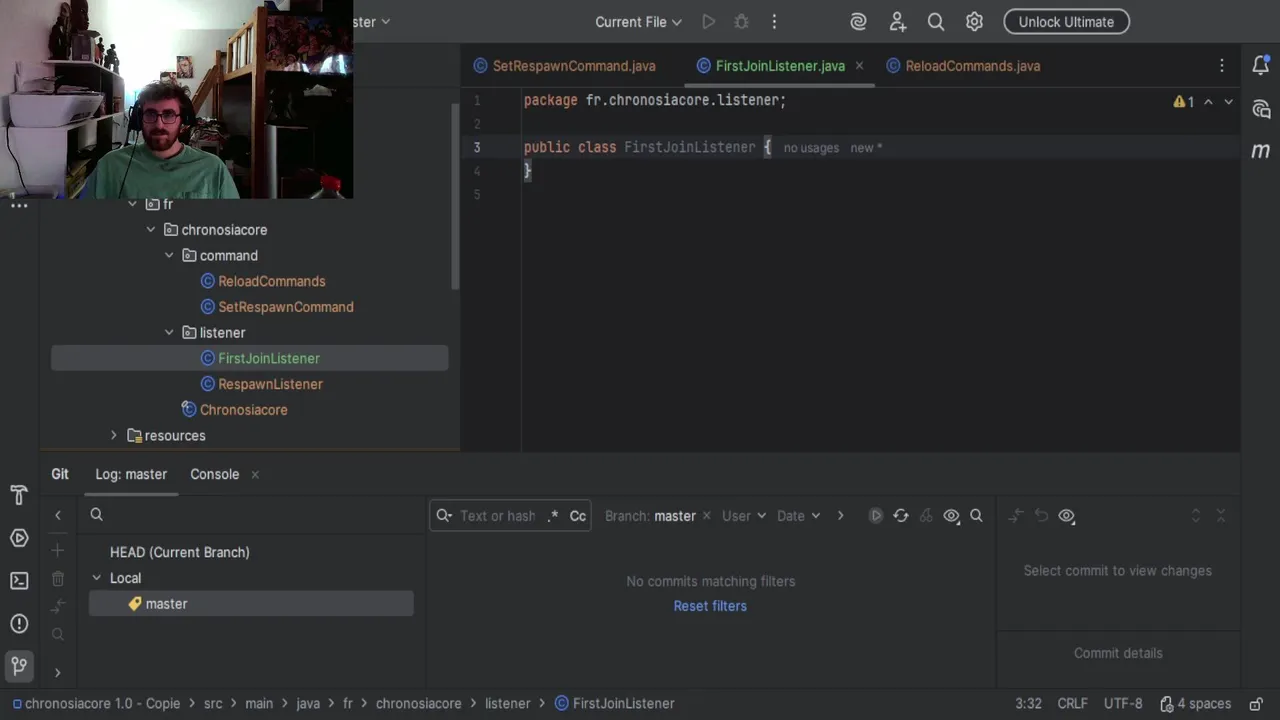Collapse the Local branches node
Screen dimensions: 1280x720
[97, 578]
